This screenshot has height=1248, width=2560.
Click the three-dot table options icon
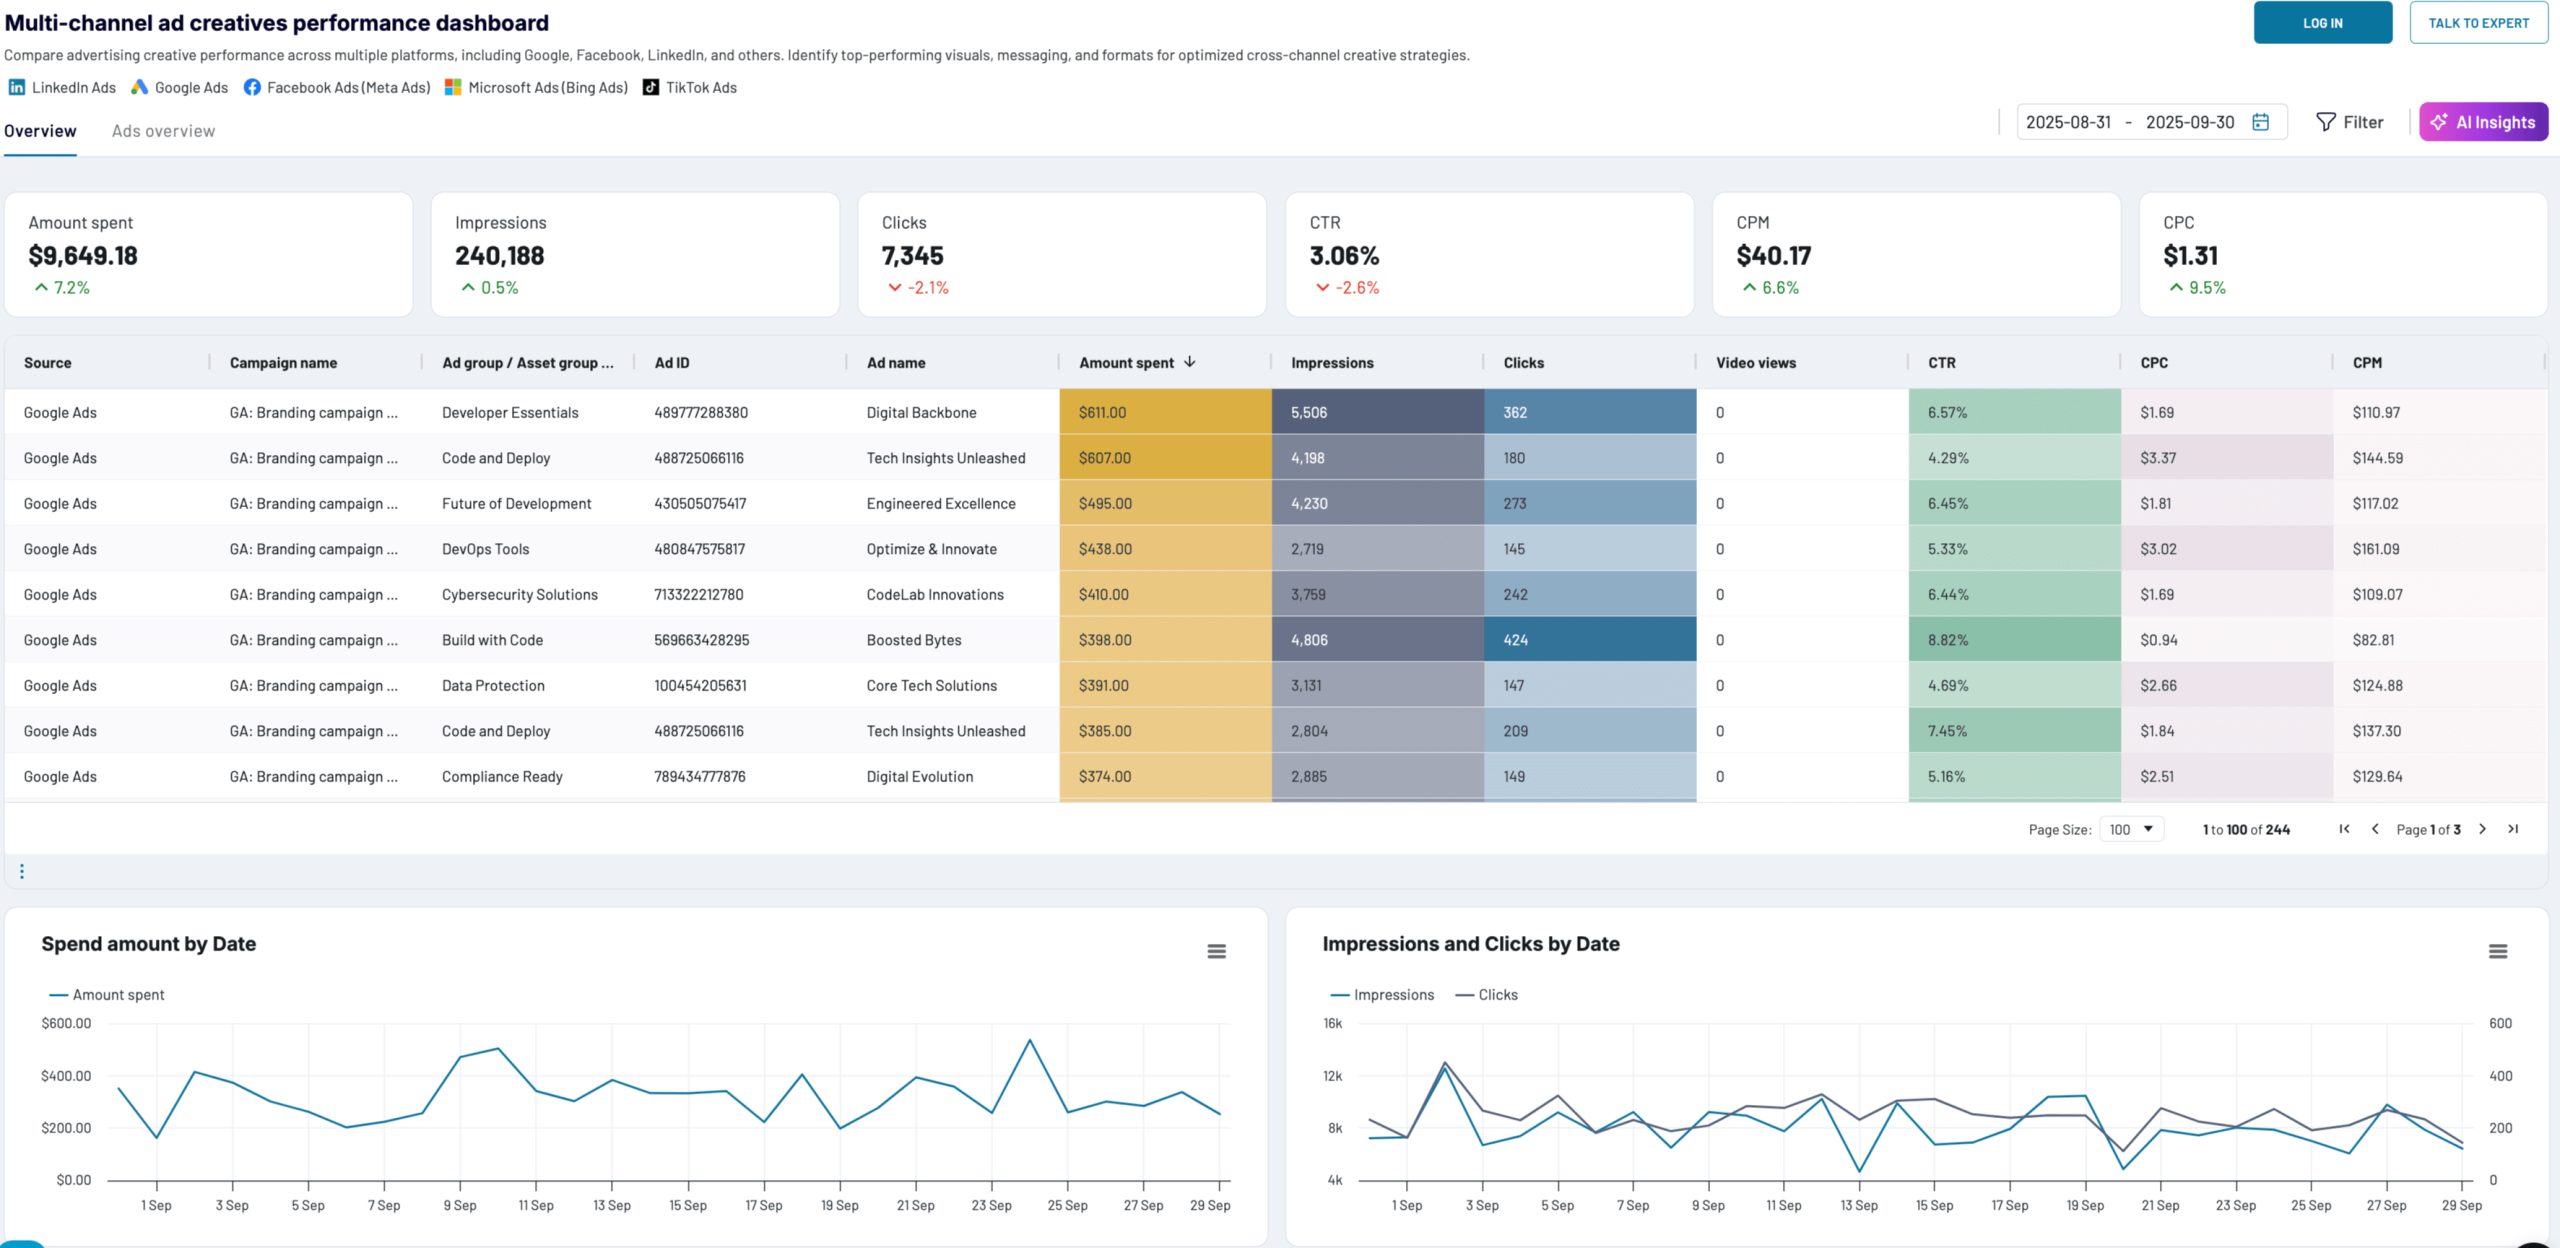(x=22, y=871)
